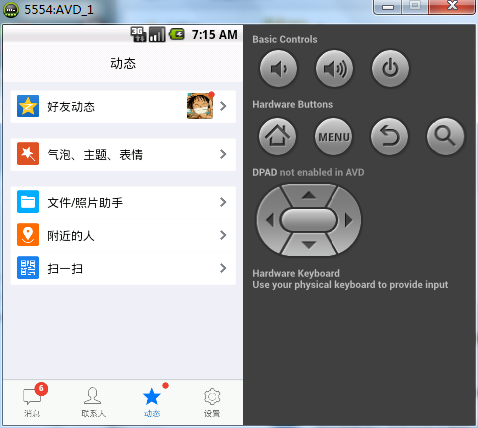Expand 好友动态 row chevron
Image resolution: width=478 pixels, height=428 pixels.
click(x=223, y=106)
